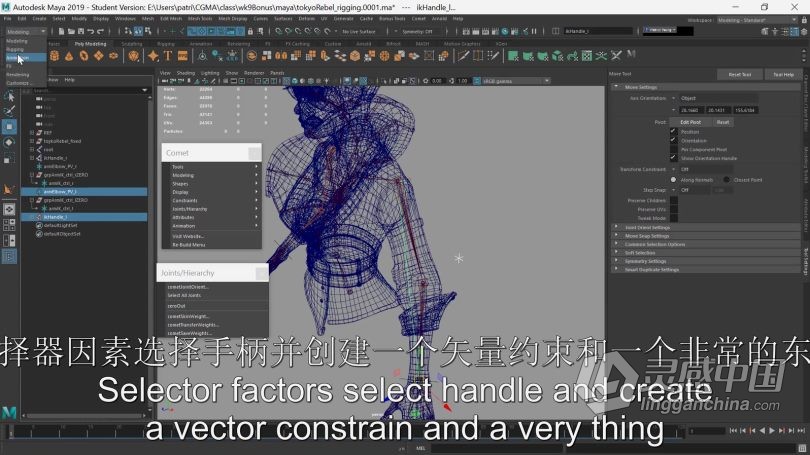Screen dimensions: 810x455
Task: Click the pause viewport icon in status line
Action: click(x=534, y=32)
